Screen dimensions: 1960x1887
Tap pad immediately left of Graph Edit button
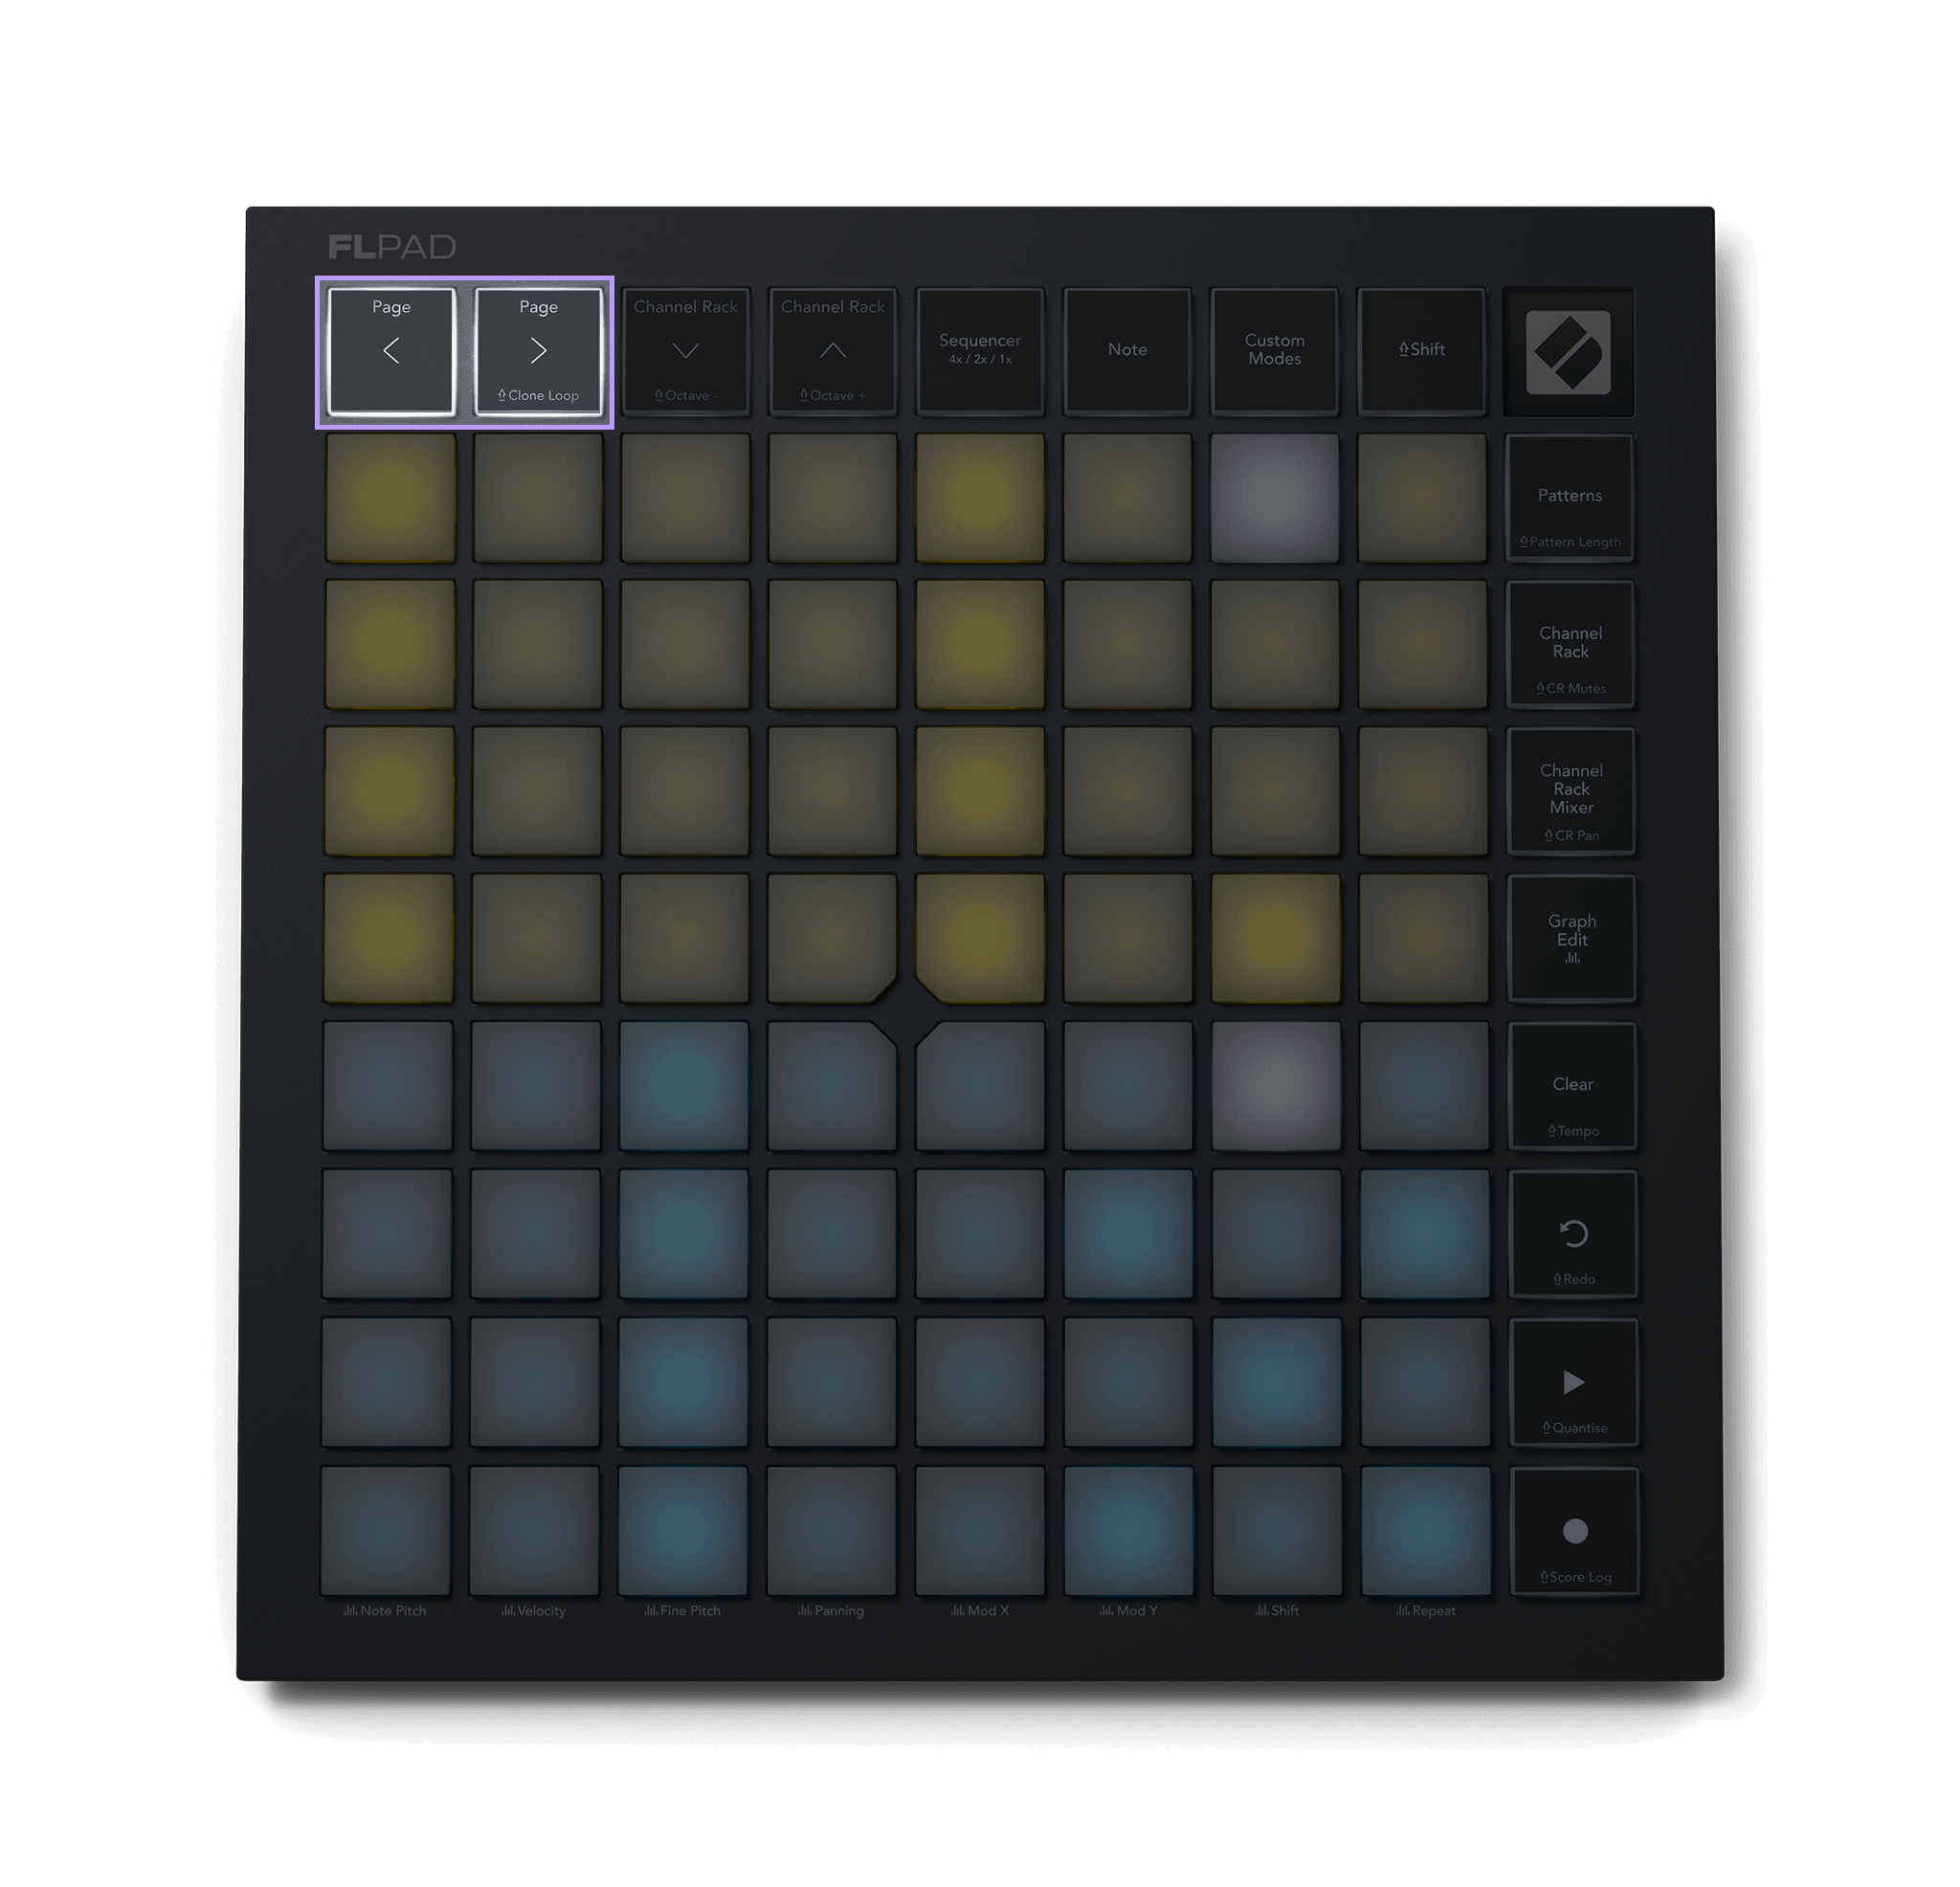click(x=1423, y=938)
